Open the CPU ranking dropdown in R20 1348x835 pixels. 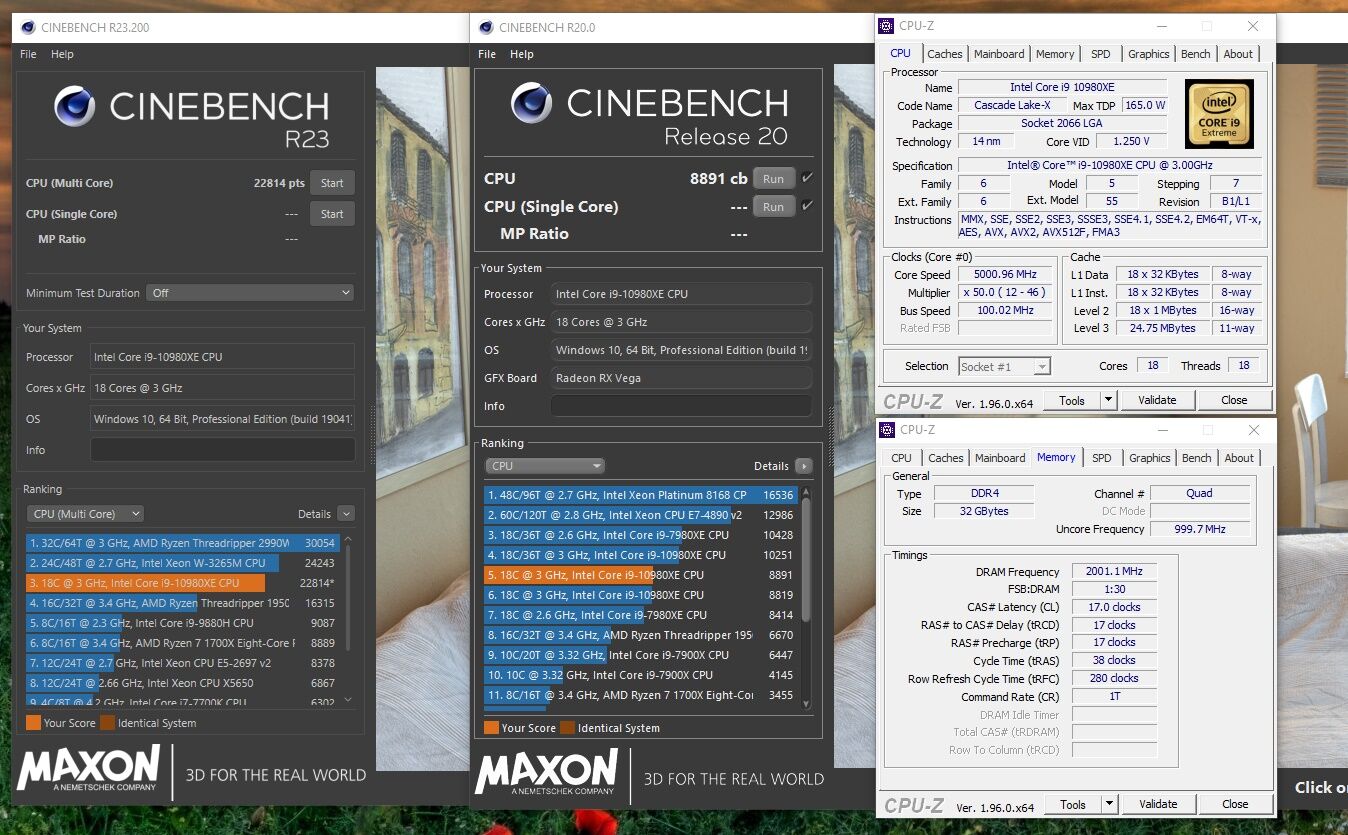pyautogui.click(x=545, y=466)
